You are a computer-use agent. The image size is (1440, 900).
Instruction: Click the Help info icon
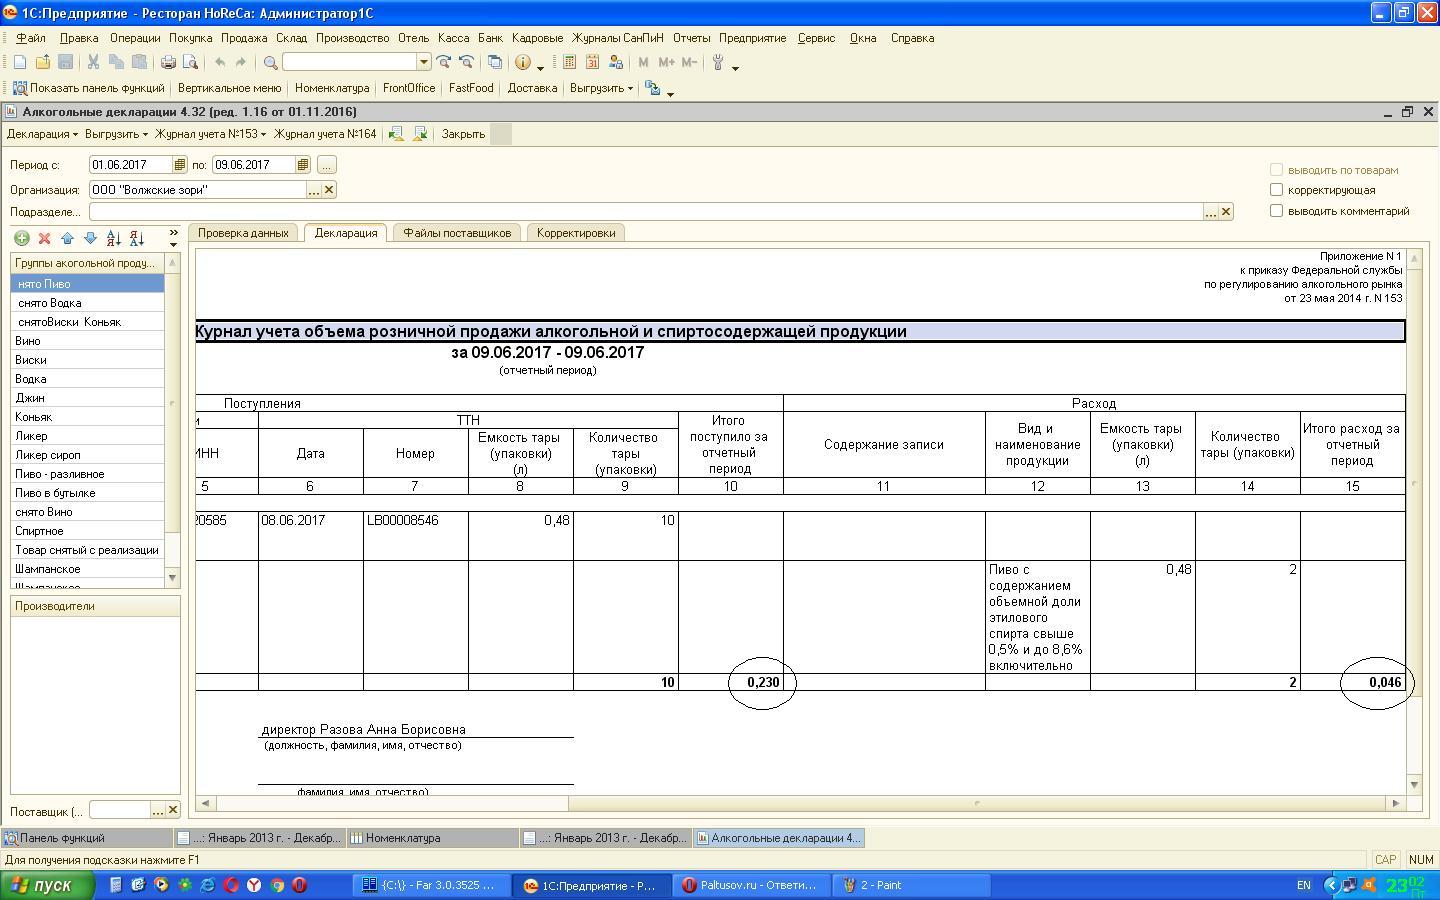pyautogui.click(x=522, y=62)
